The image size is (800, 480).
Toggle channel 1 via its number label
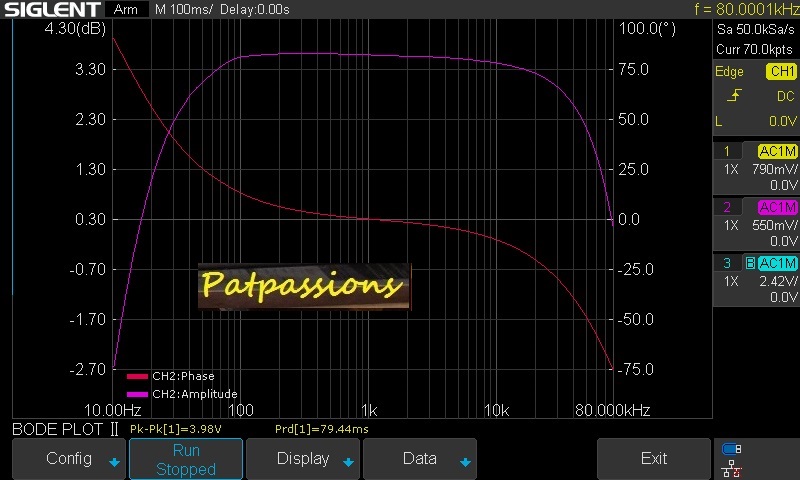coord(727,151)
